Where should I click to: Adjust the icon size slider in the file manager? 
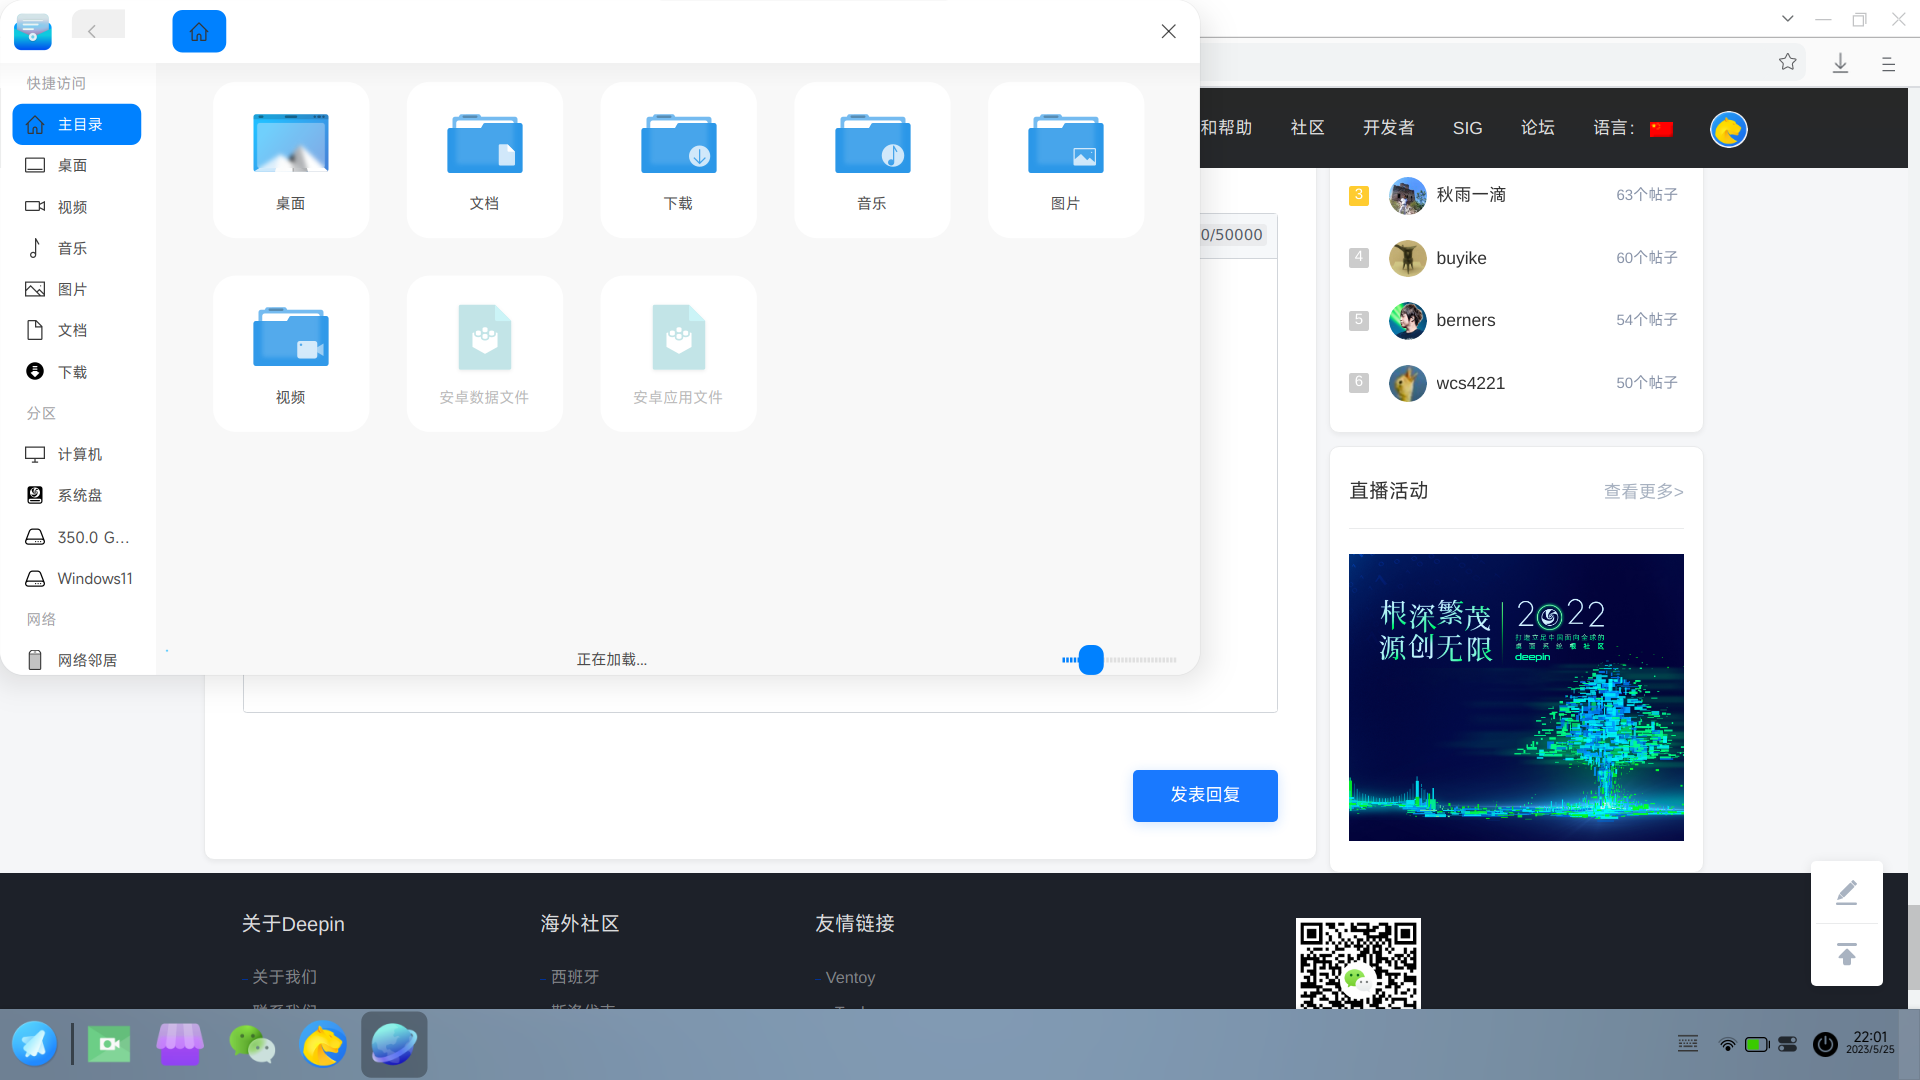point(1090,660)
